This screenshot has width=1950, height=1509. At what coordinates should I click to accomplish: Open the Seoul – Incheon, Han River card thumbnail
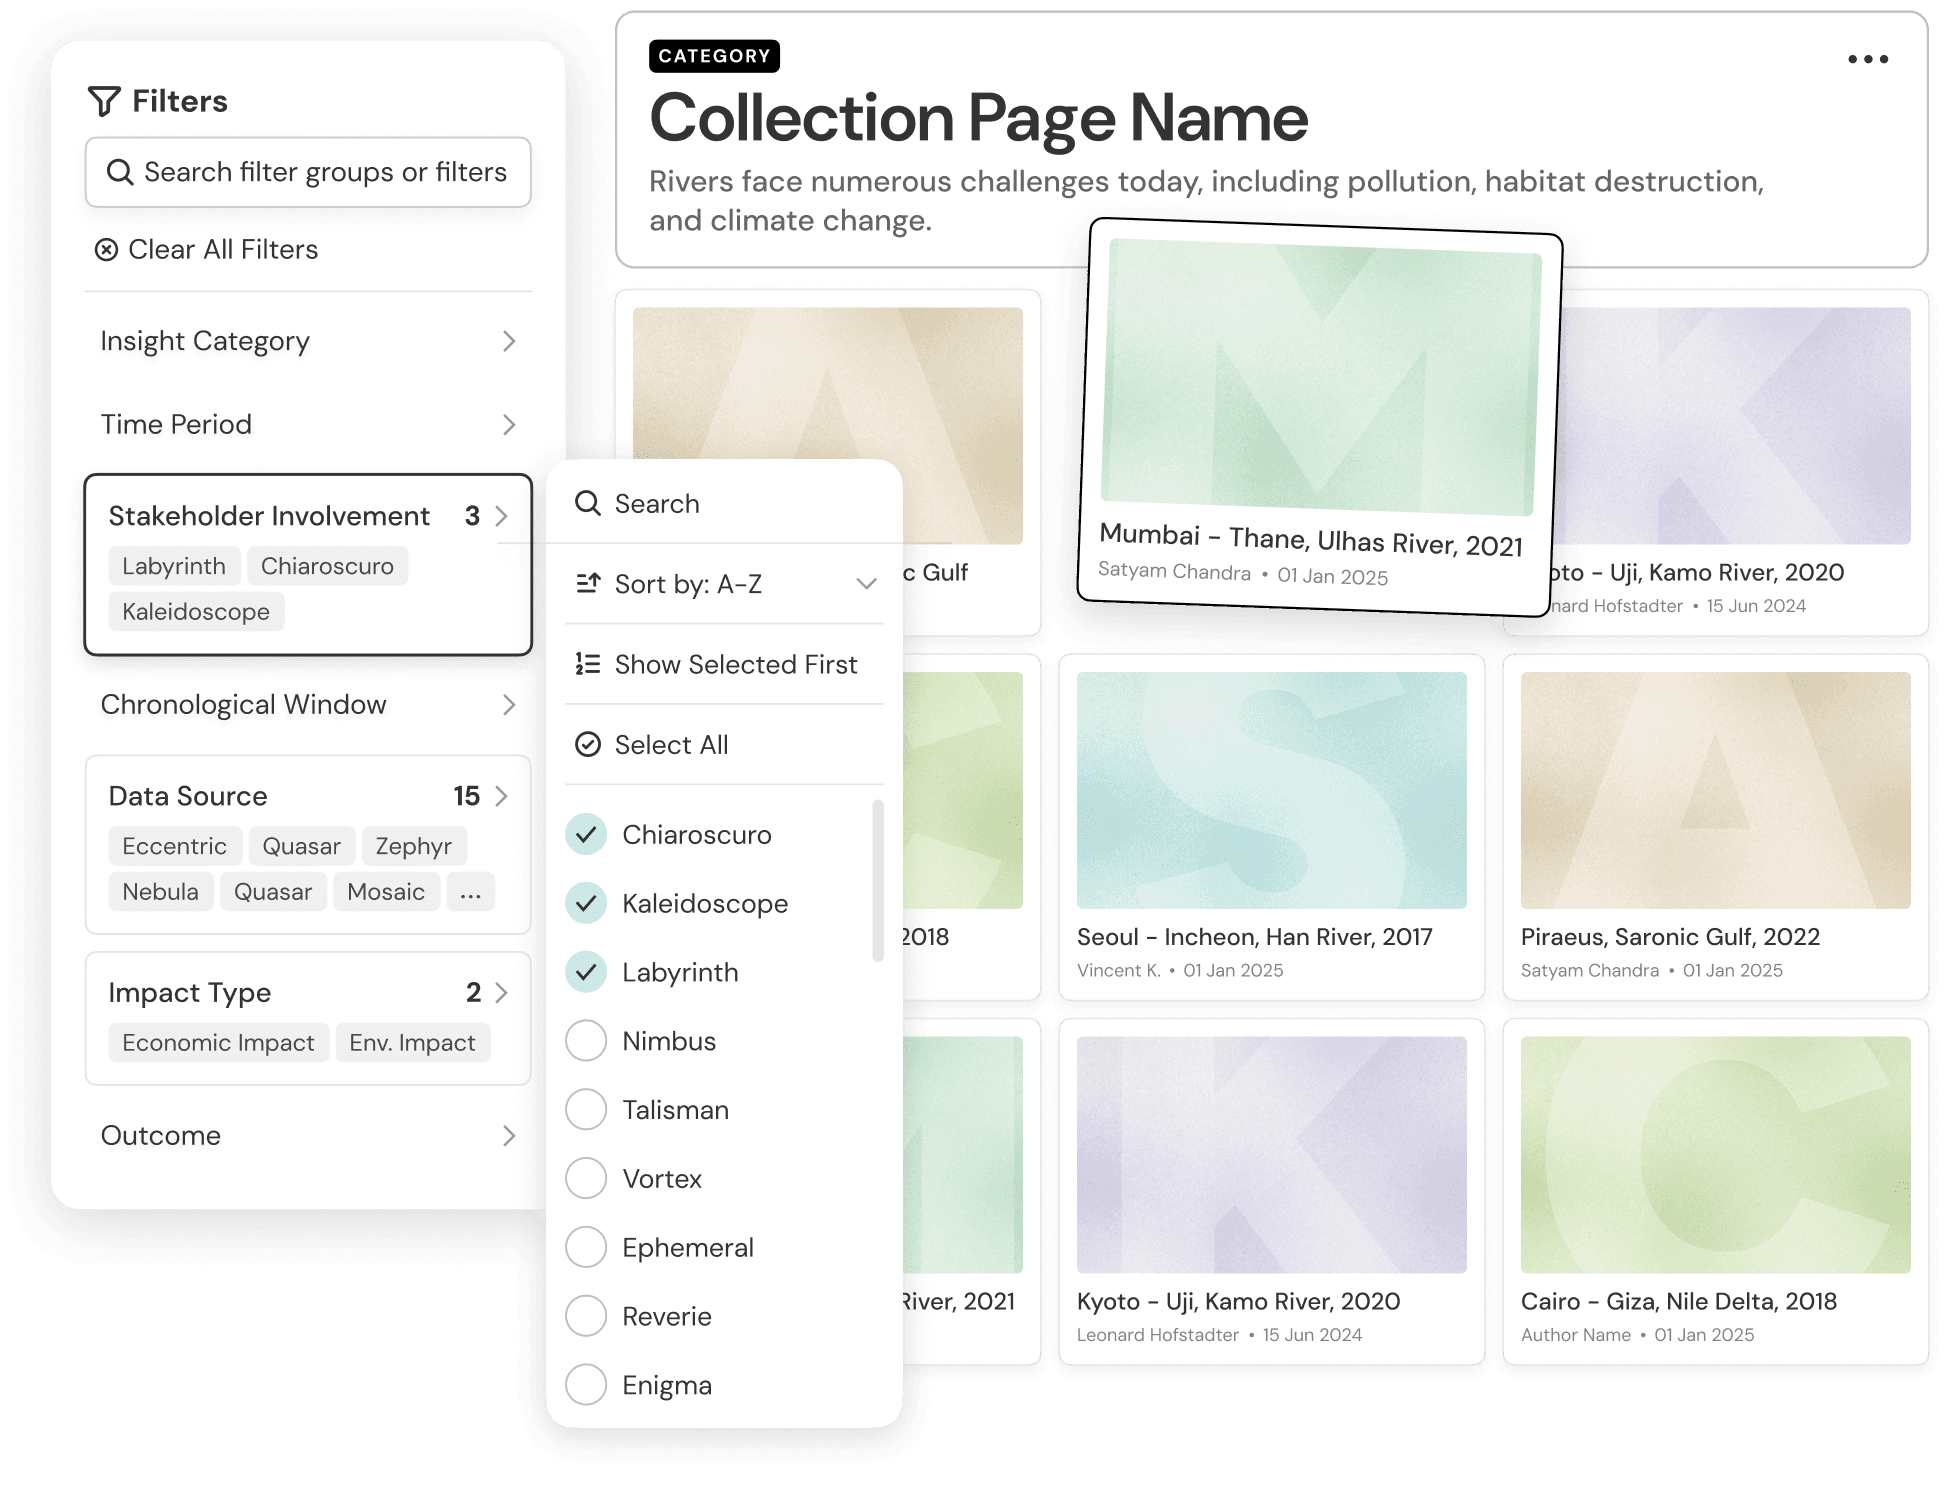pyautogui.click(x=1271, y=790)
